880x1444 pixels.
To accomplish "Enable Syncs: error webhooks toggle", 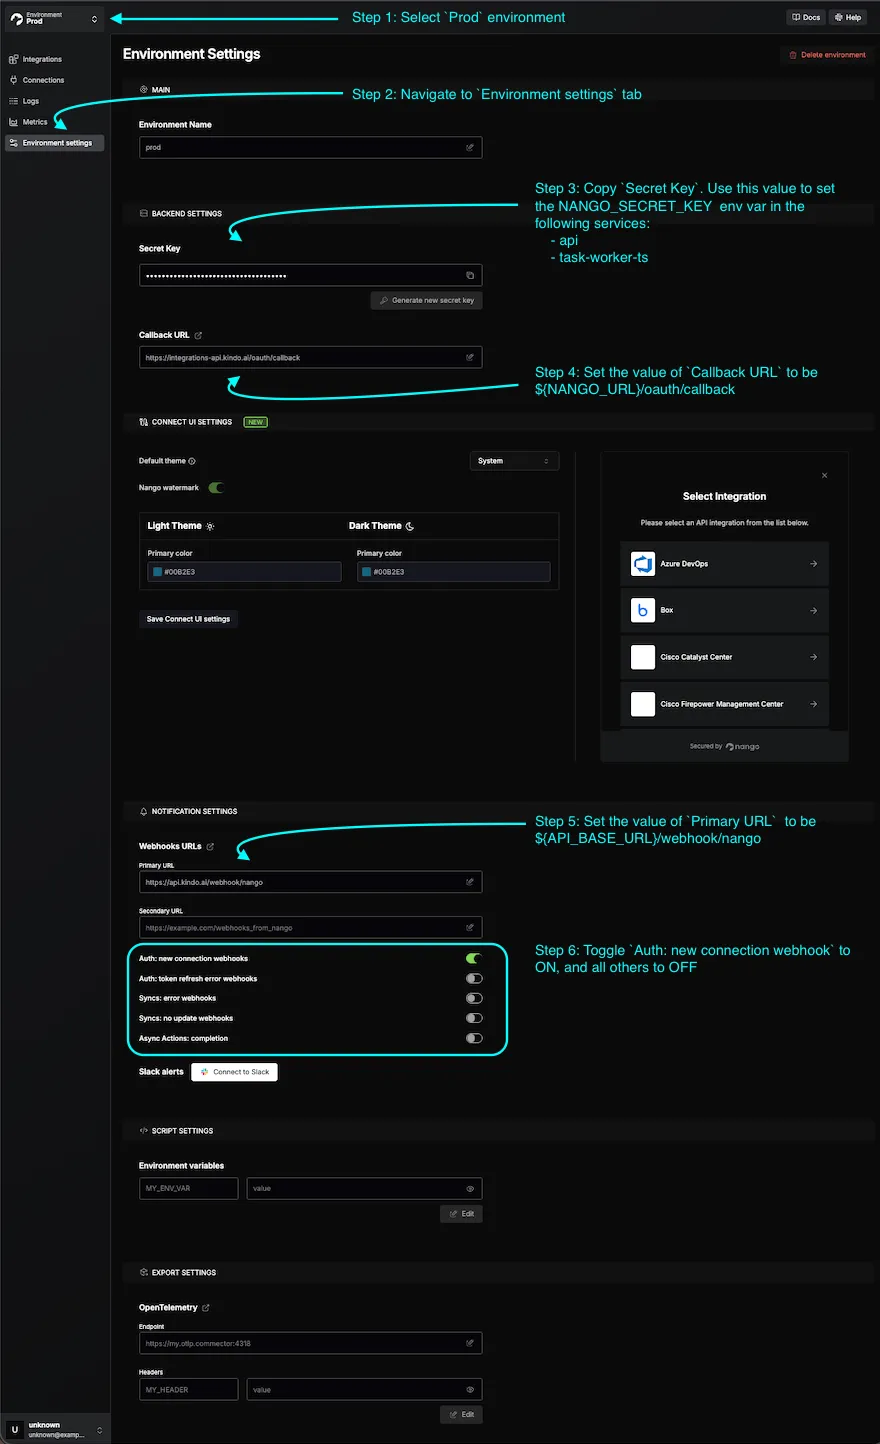I will 474,998.
